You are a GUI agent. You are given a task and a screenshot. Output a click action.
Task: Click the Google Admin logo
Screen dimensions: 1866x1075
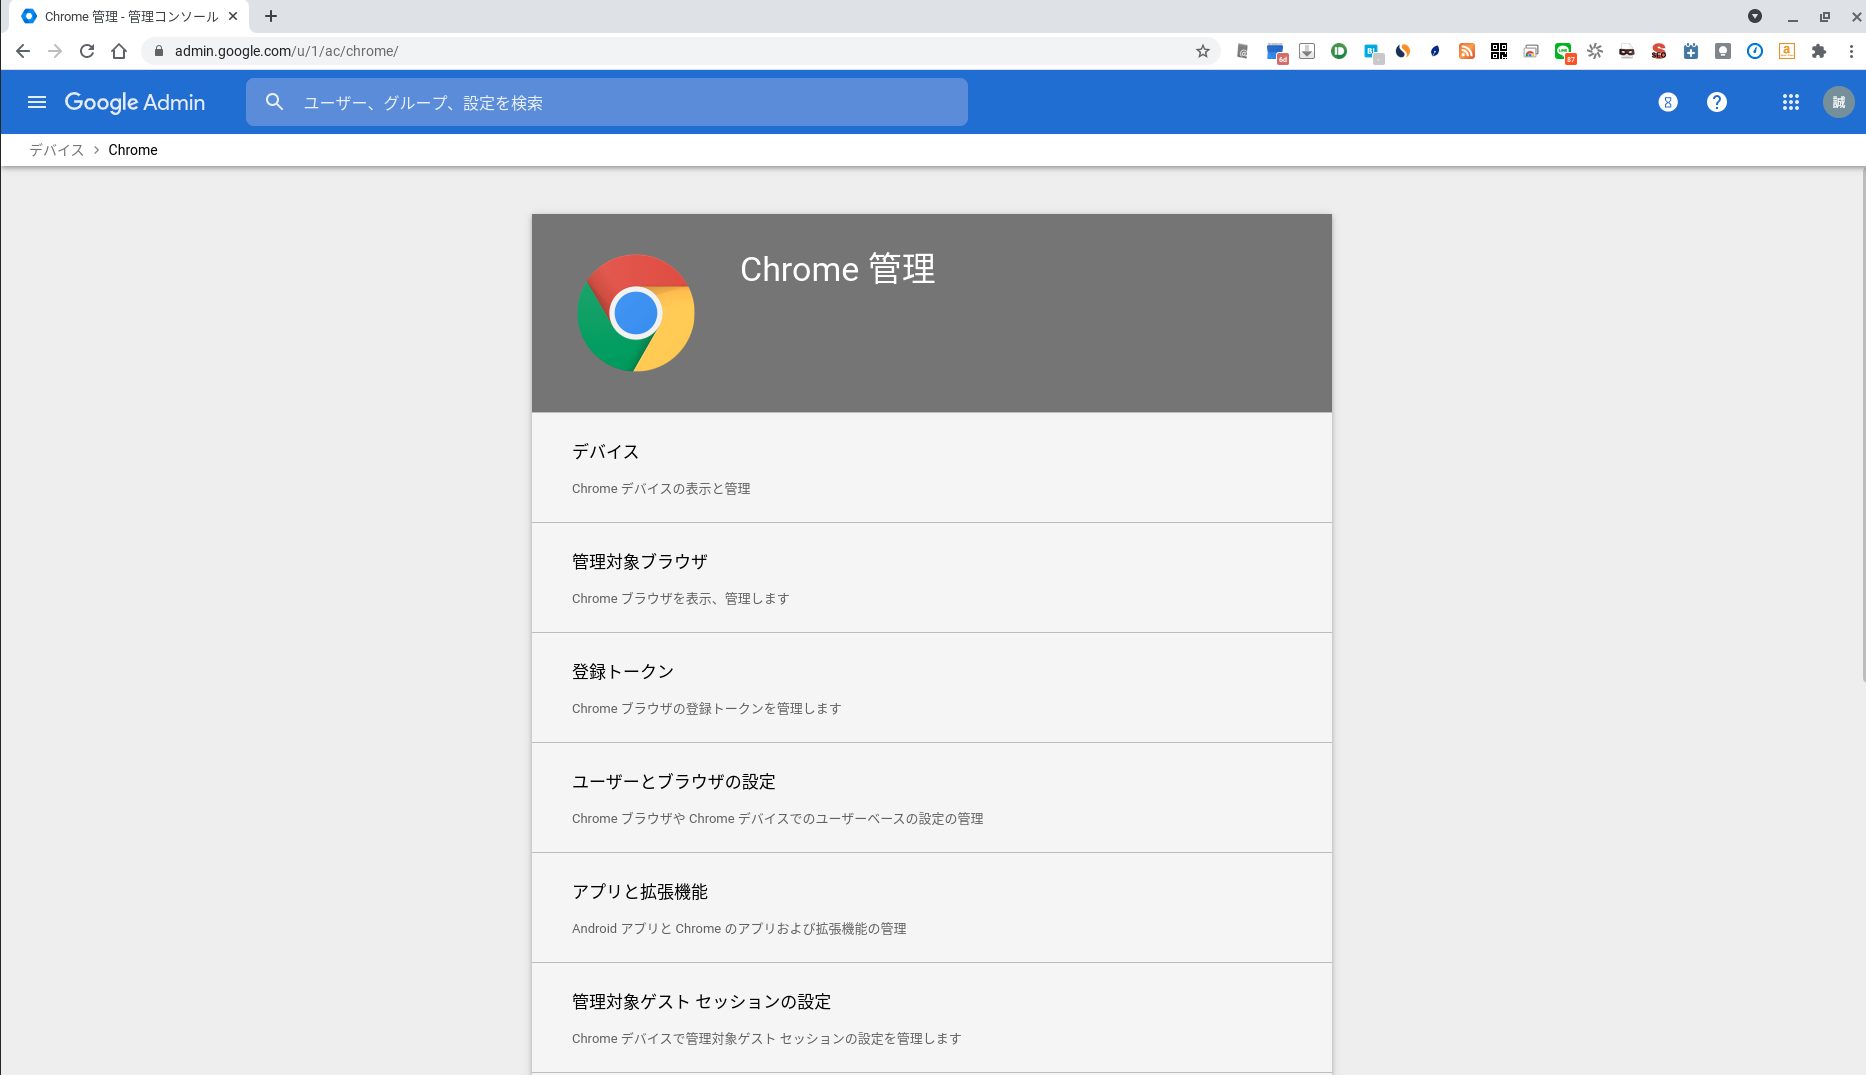click(135, 102)
